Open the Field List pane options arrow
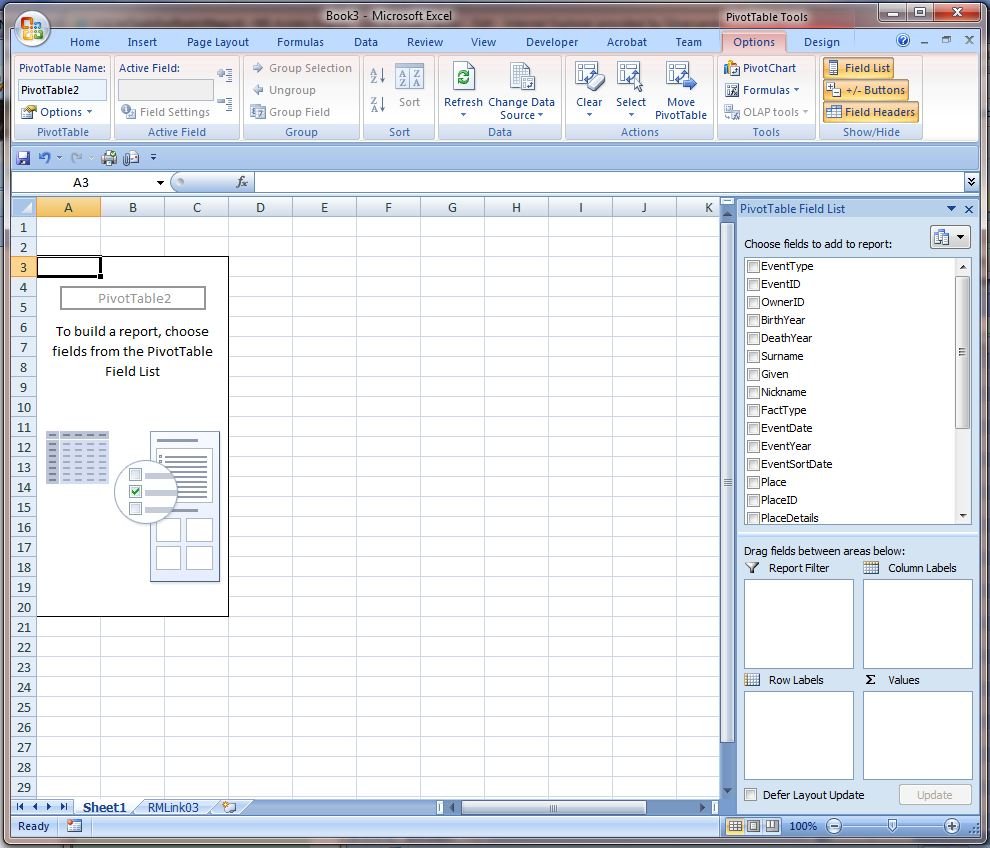990x848 pixels. [x=951, y=209]
